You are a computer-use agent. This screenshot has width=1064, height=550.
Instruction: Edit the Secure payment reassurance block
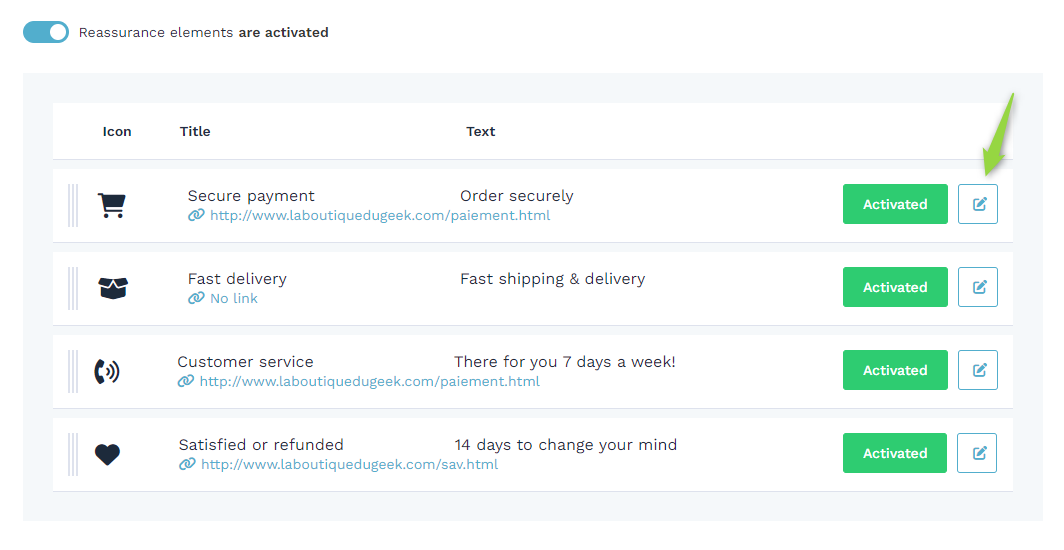click(x=978, y=204)
